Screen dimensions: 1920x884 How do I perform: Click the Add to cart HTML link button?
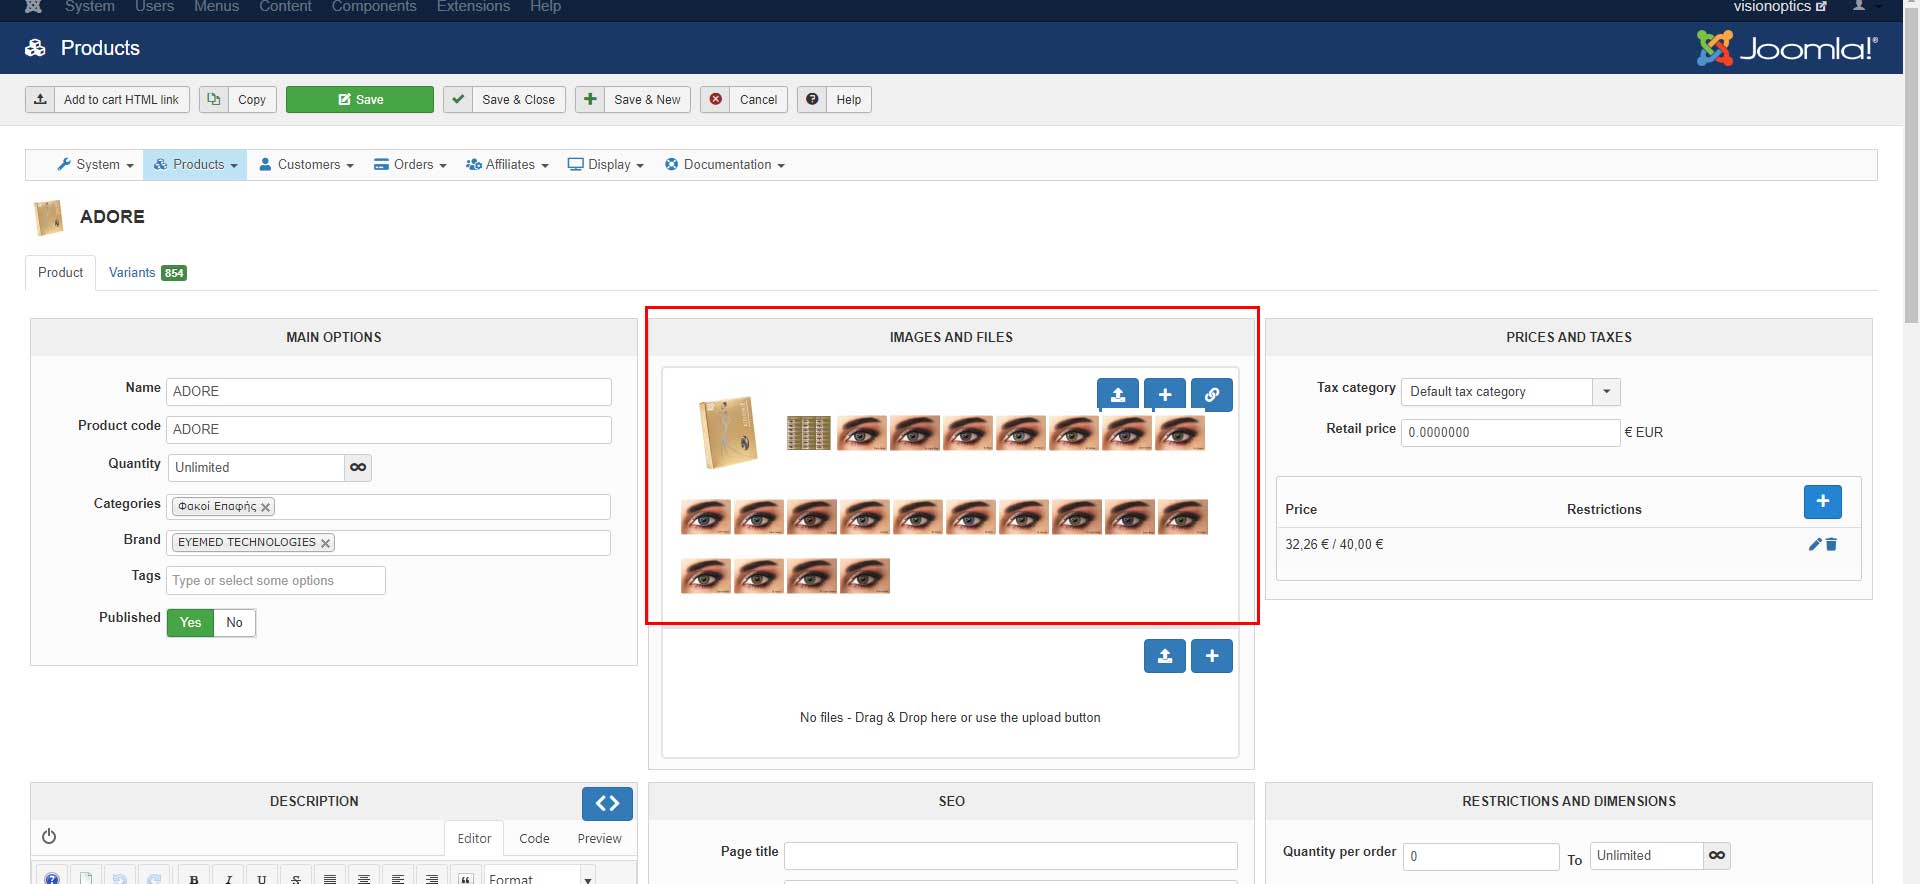tap(108, 100)
